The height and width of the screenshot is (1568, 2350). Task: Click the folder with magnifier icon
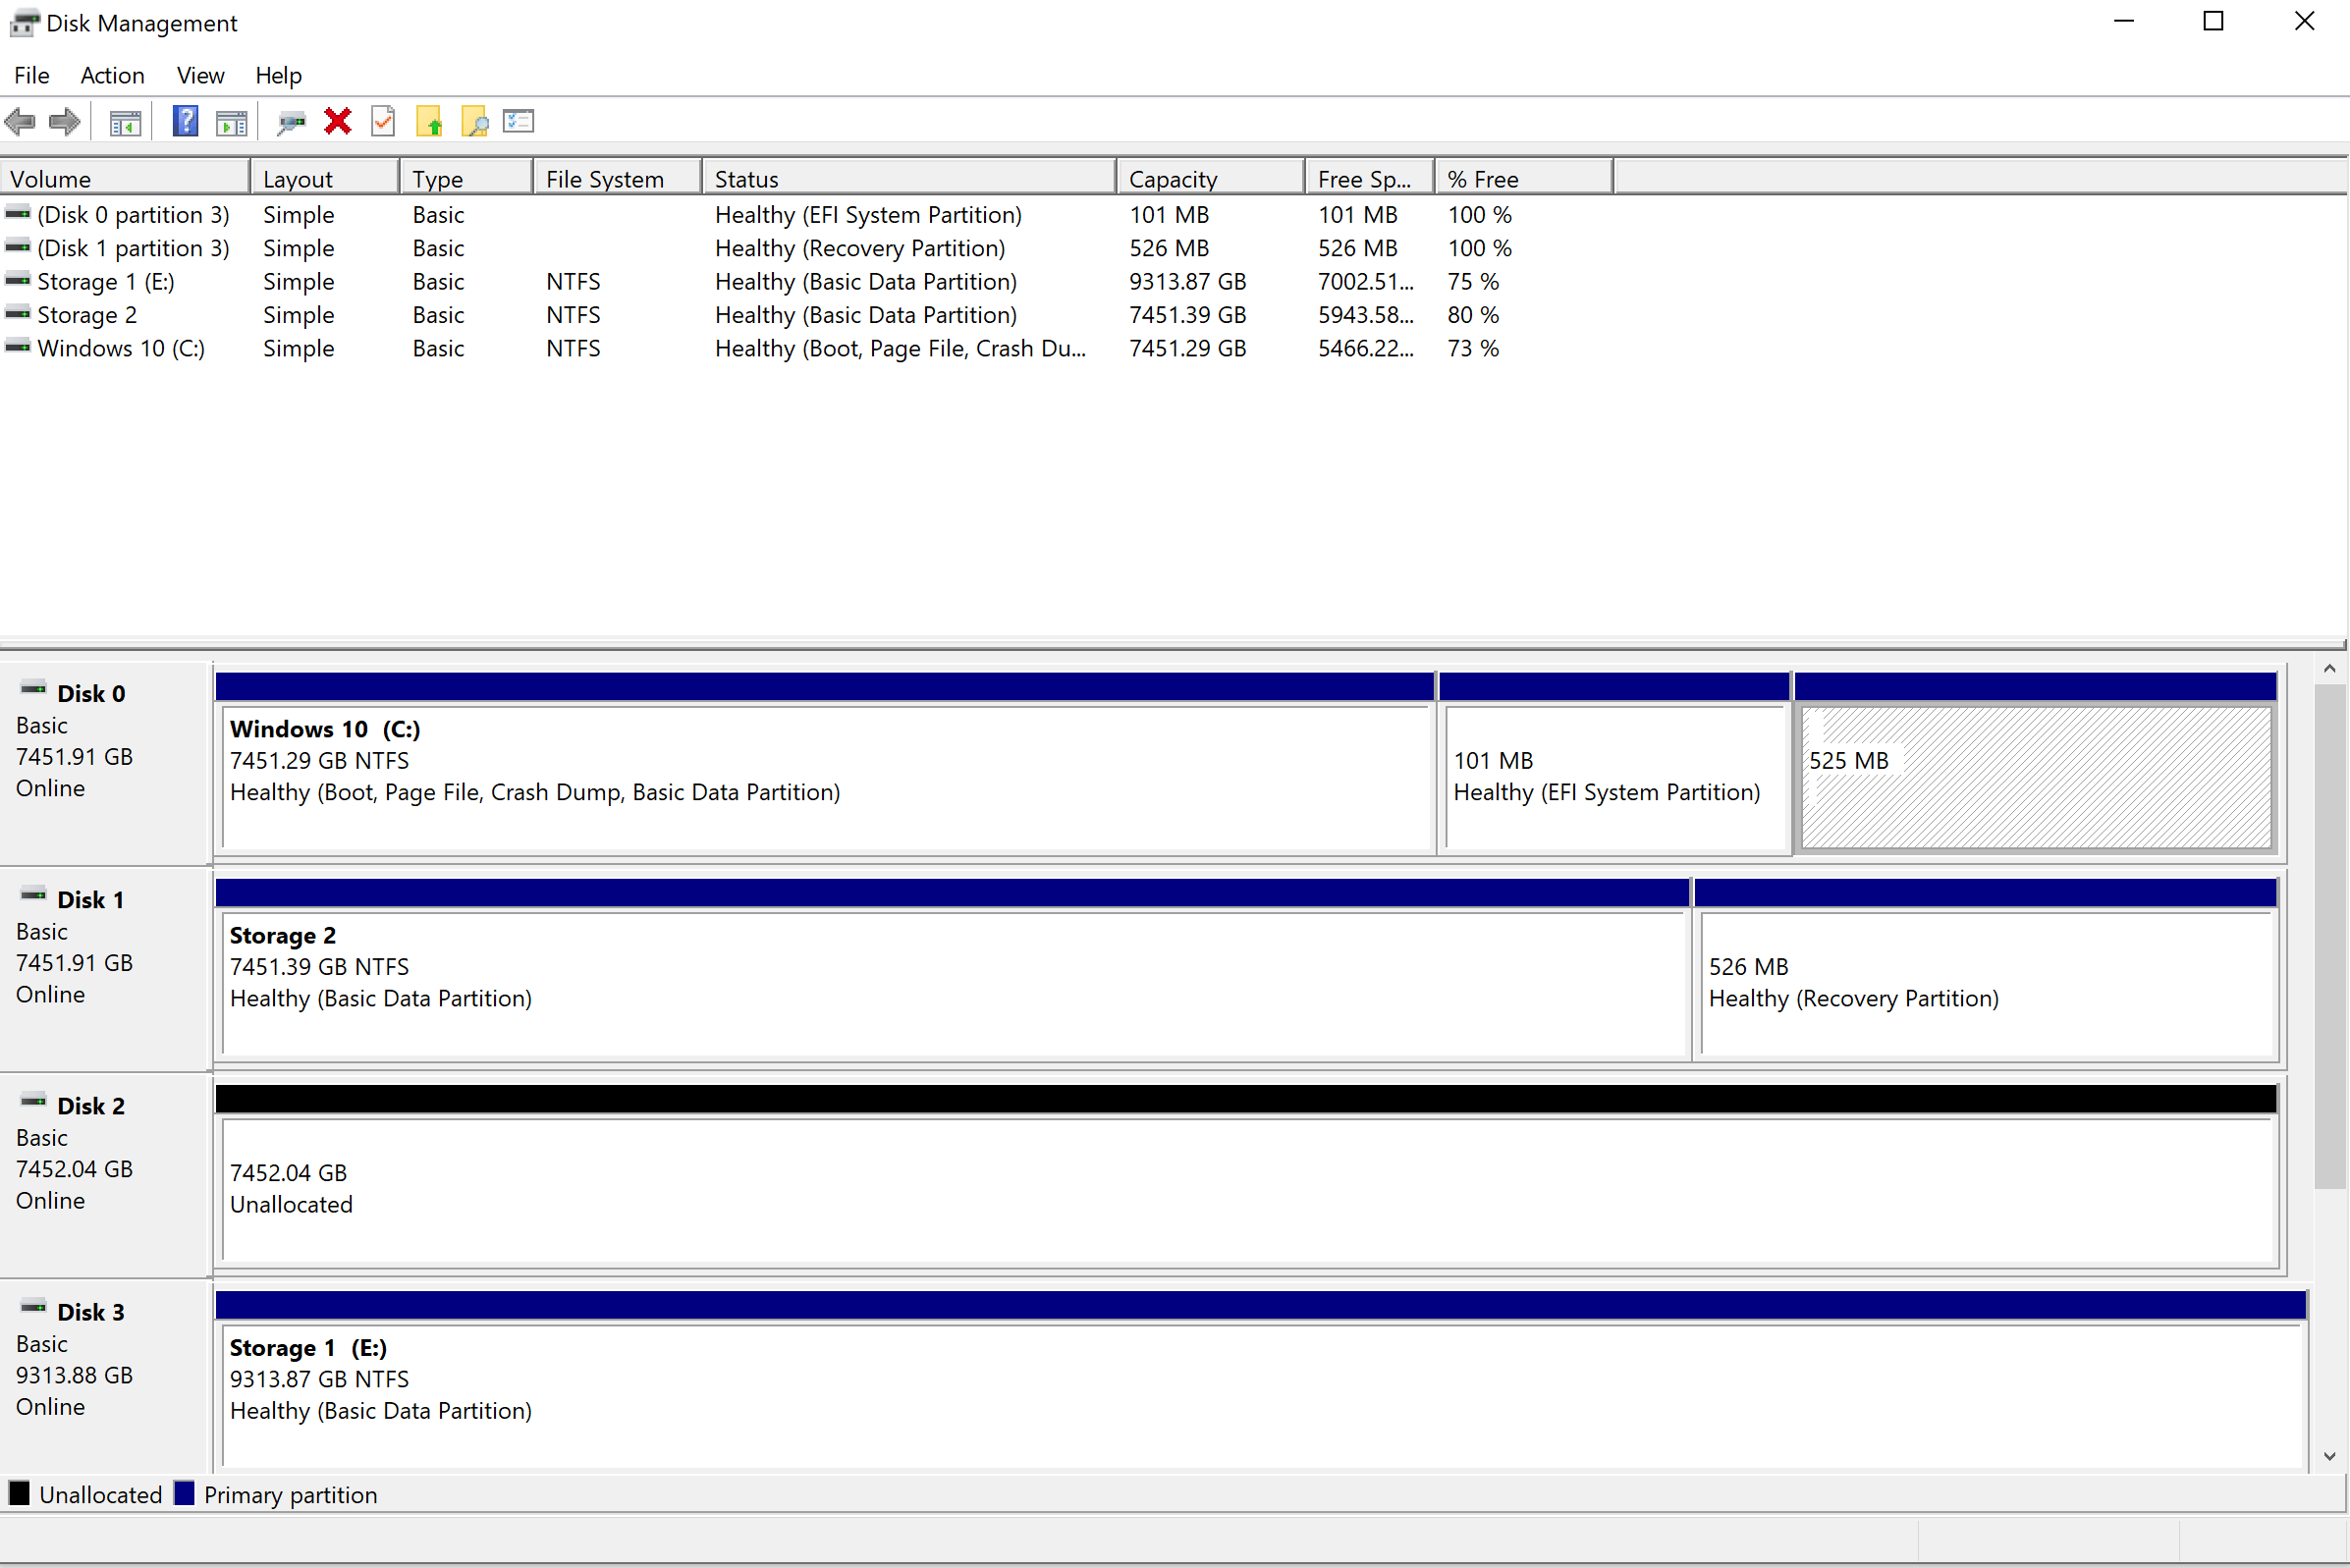[475, 122]
